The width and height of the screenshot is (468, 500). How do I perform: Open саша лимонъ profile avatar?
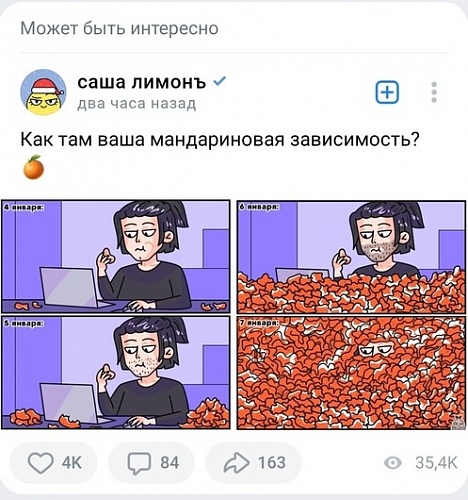tap(43, 92)
